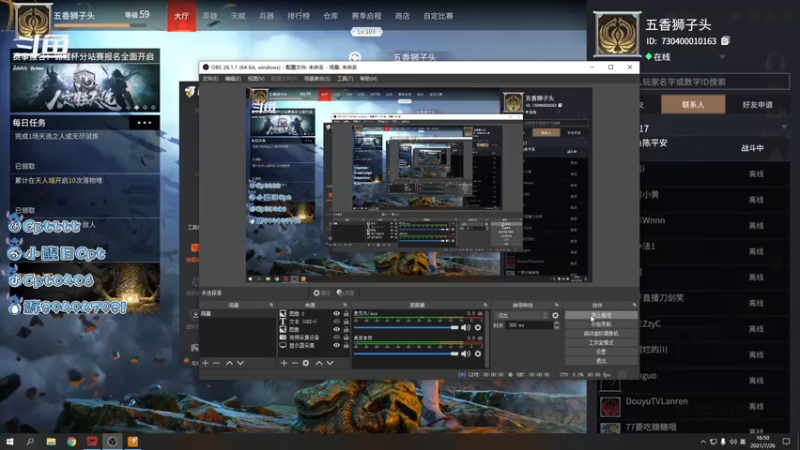Copy the player ID 730400010163
The width and height of the screenshot is (800, 450).
tap(726, 41)
